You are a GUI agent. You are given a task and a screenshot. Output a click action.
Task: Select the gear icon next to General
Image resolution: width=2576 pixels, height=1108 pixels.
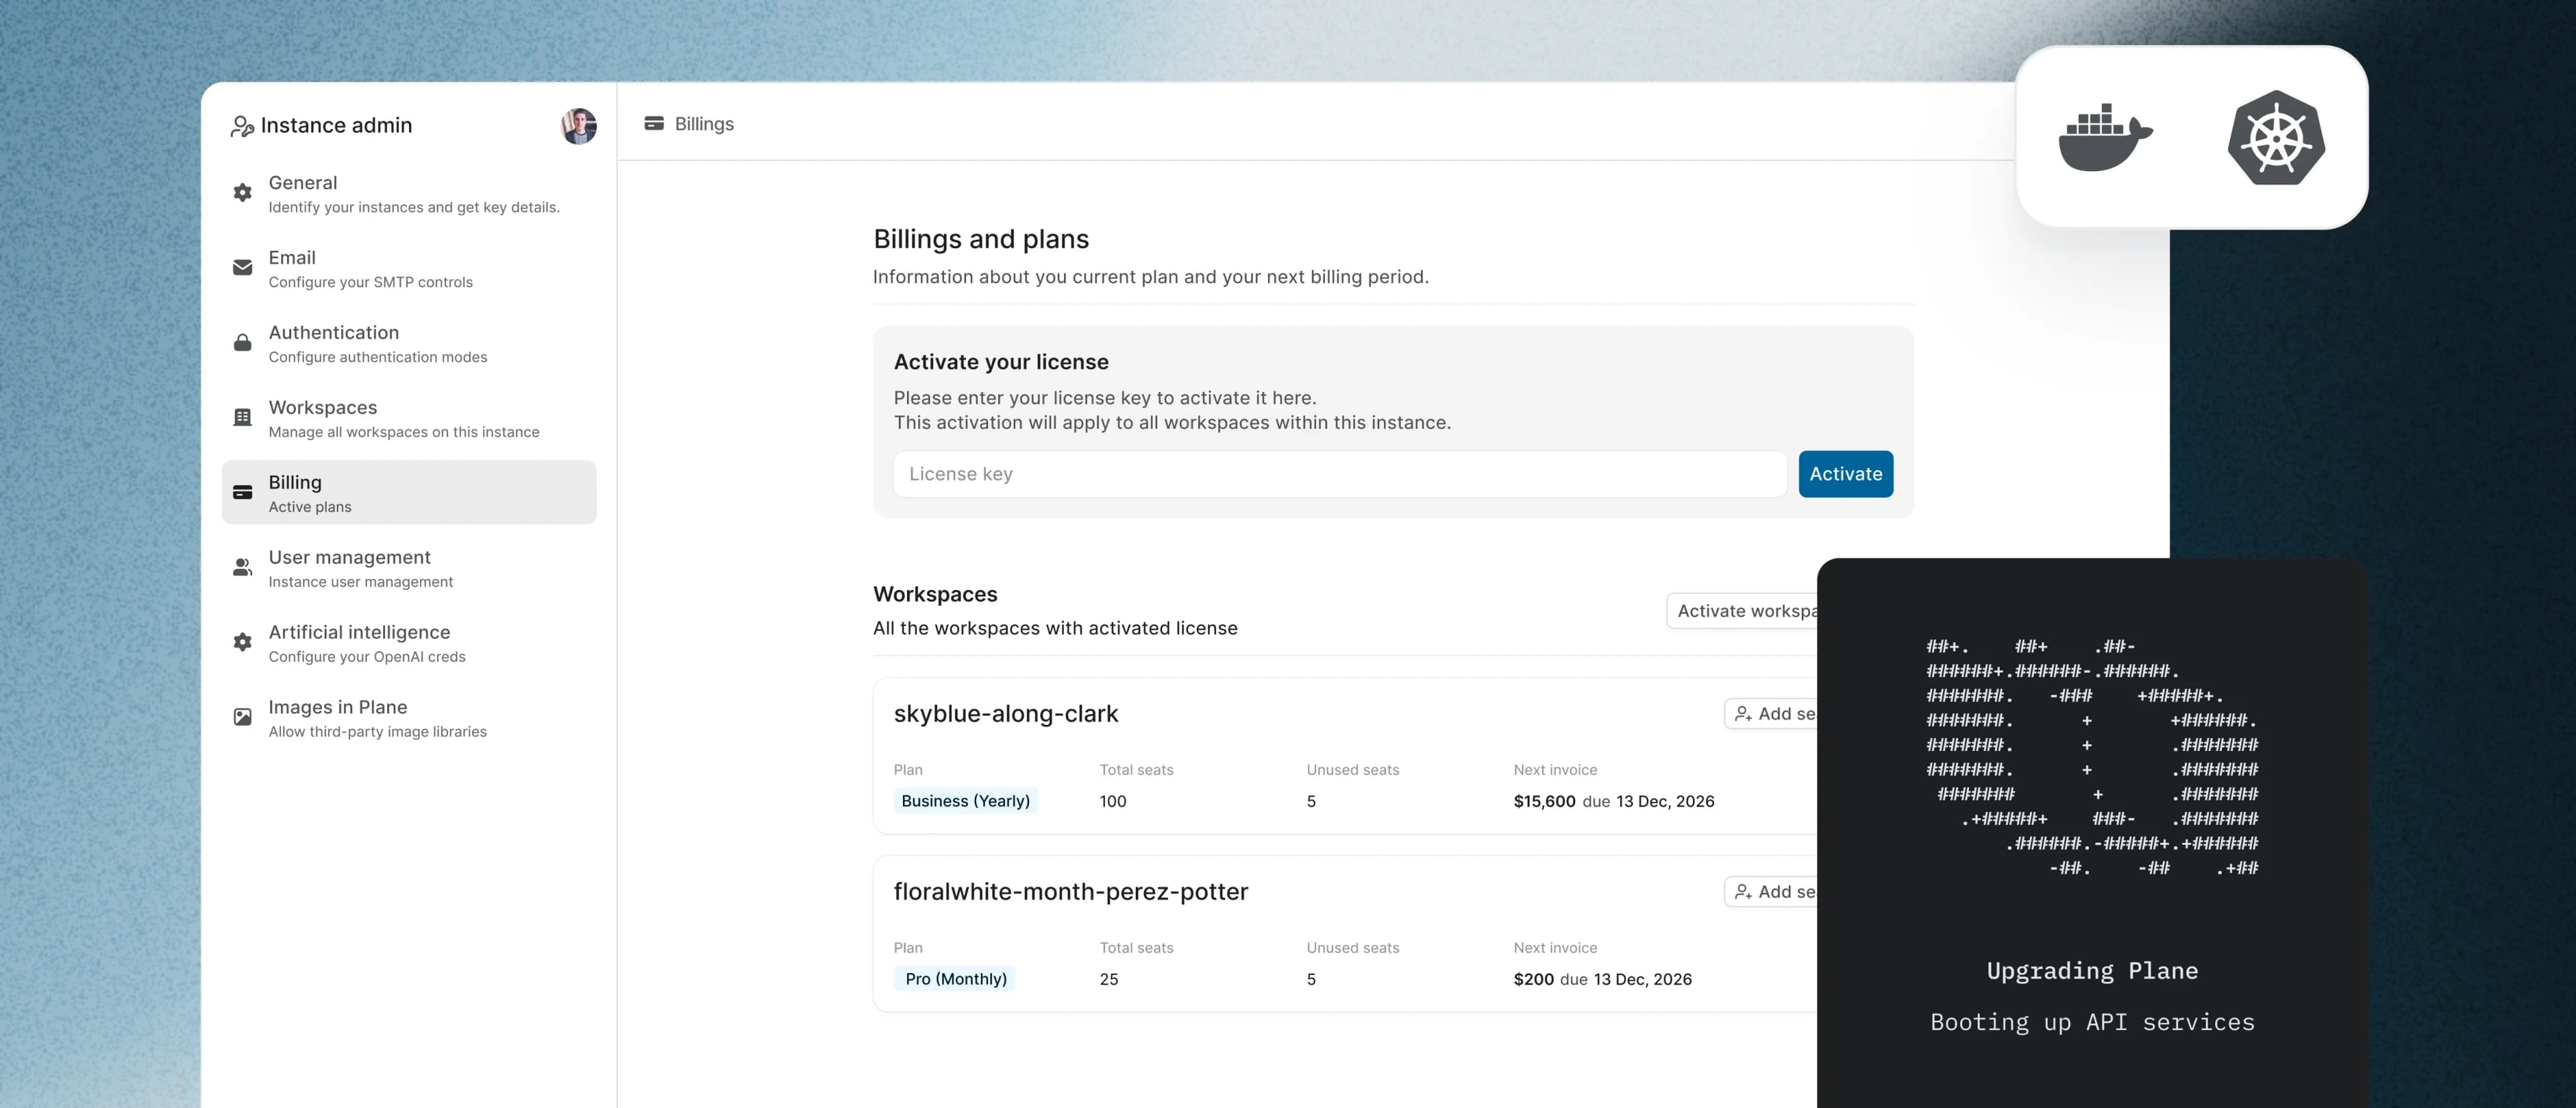click(x=242, y=193)
